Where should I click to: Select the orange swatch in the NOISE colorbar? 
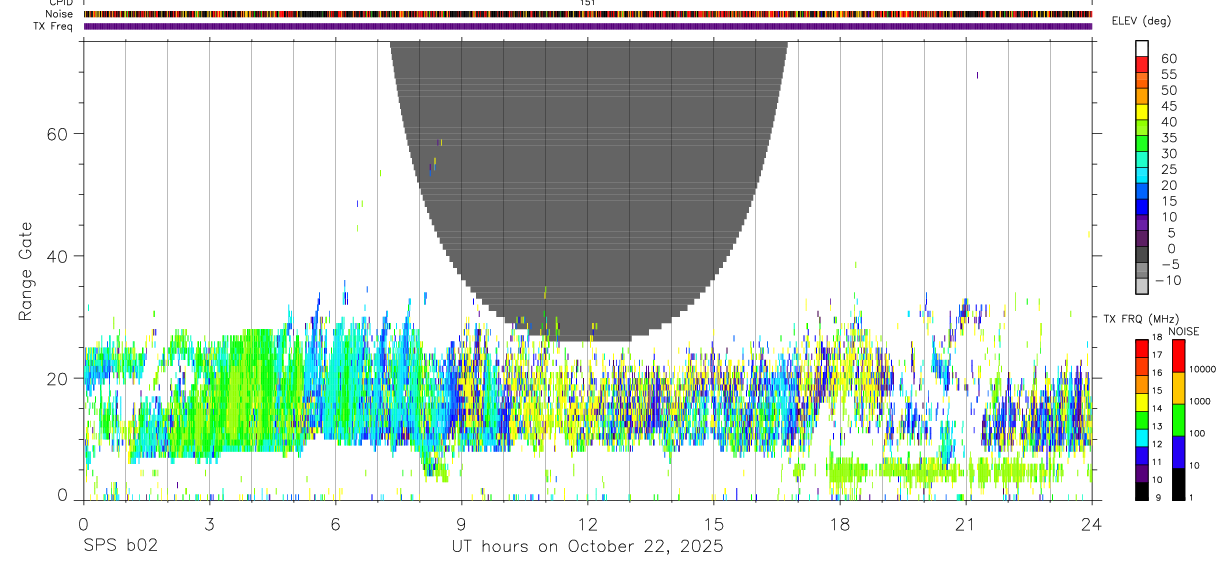coord(1178,388)
